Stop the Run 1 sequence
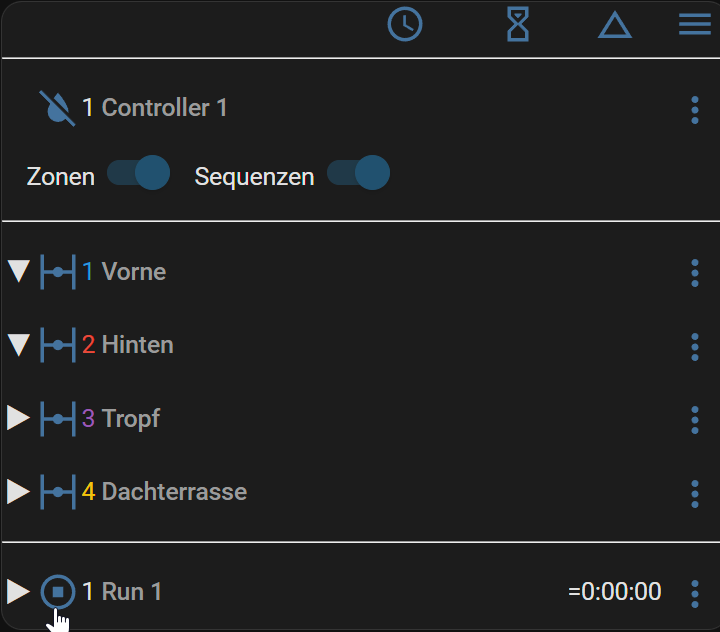The width and height of the screenshot is (720, 632). click(58, 592)
